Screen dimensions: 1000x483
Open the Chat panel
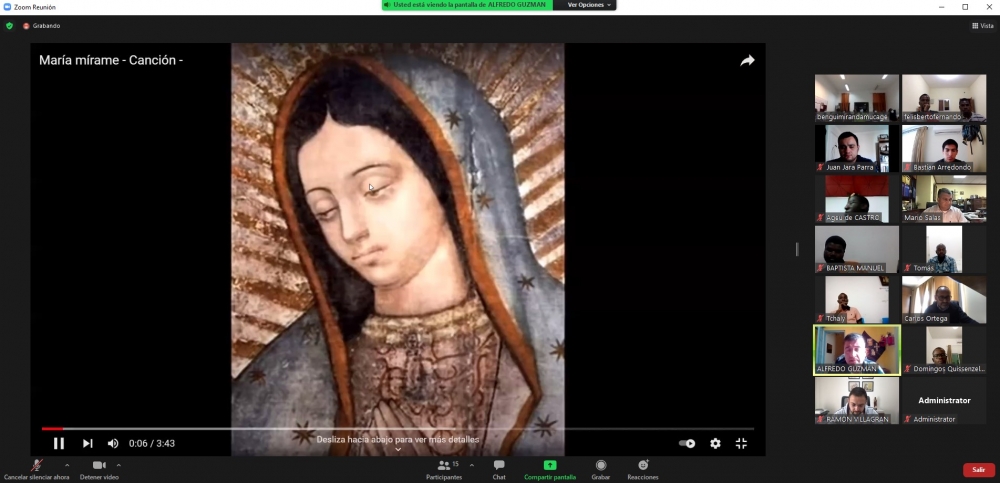point(499,469)
